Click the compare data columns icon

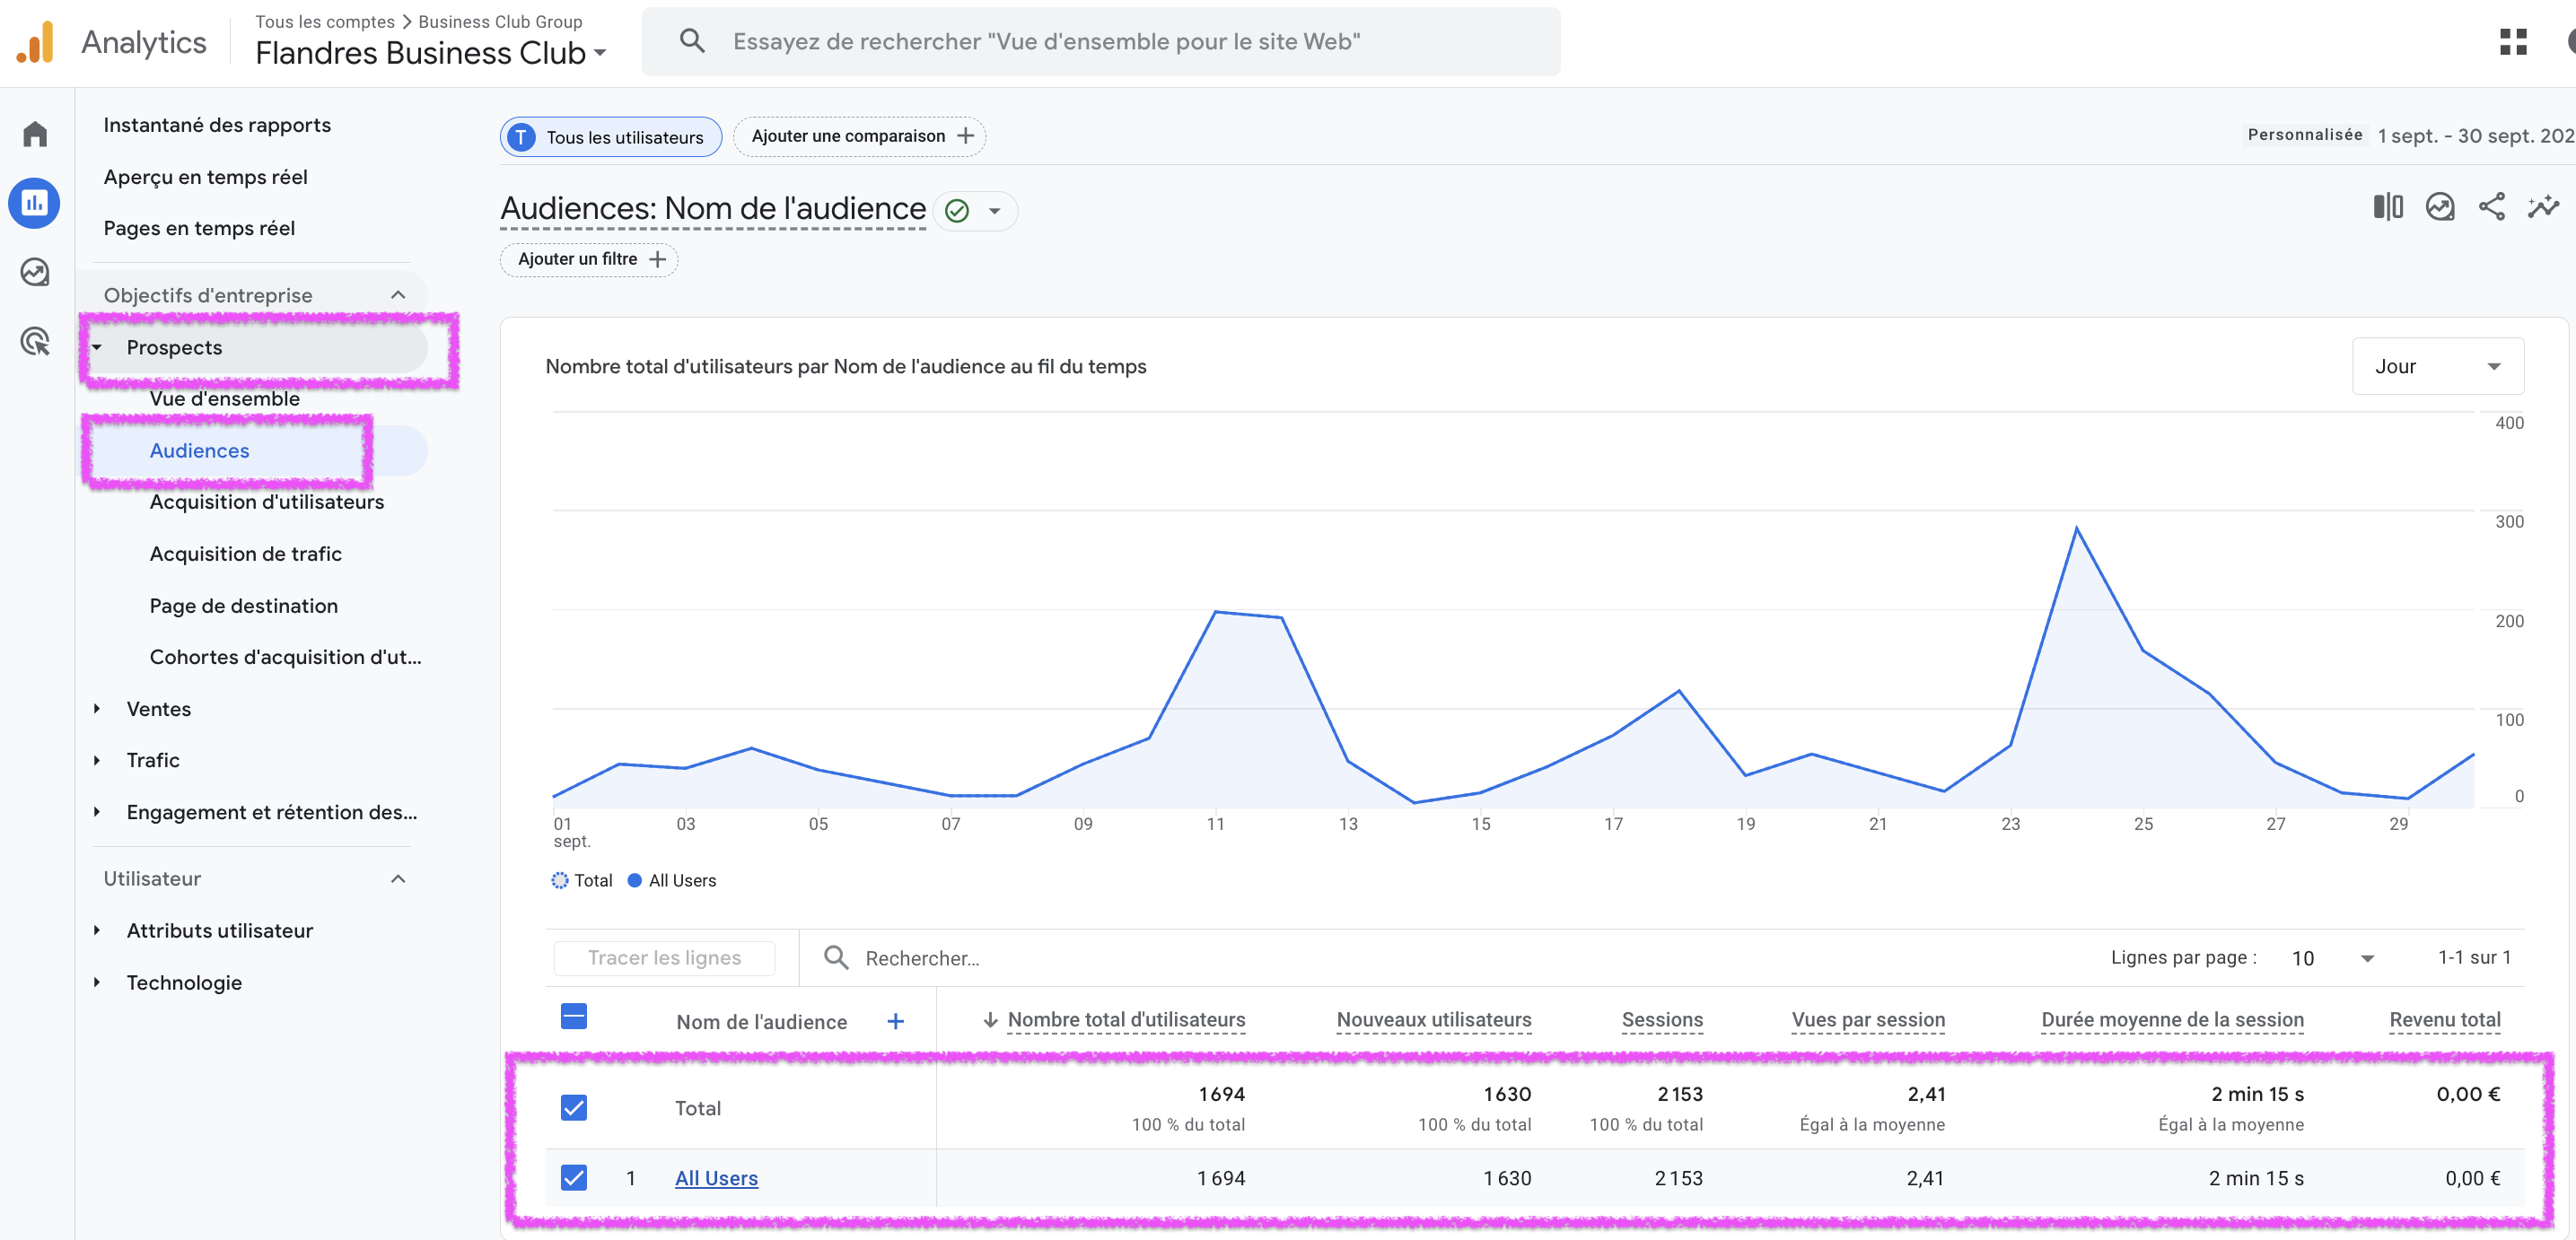2387,207
